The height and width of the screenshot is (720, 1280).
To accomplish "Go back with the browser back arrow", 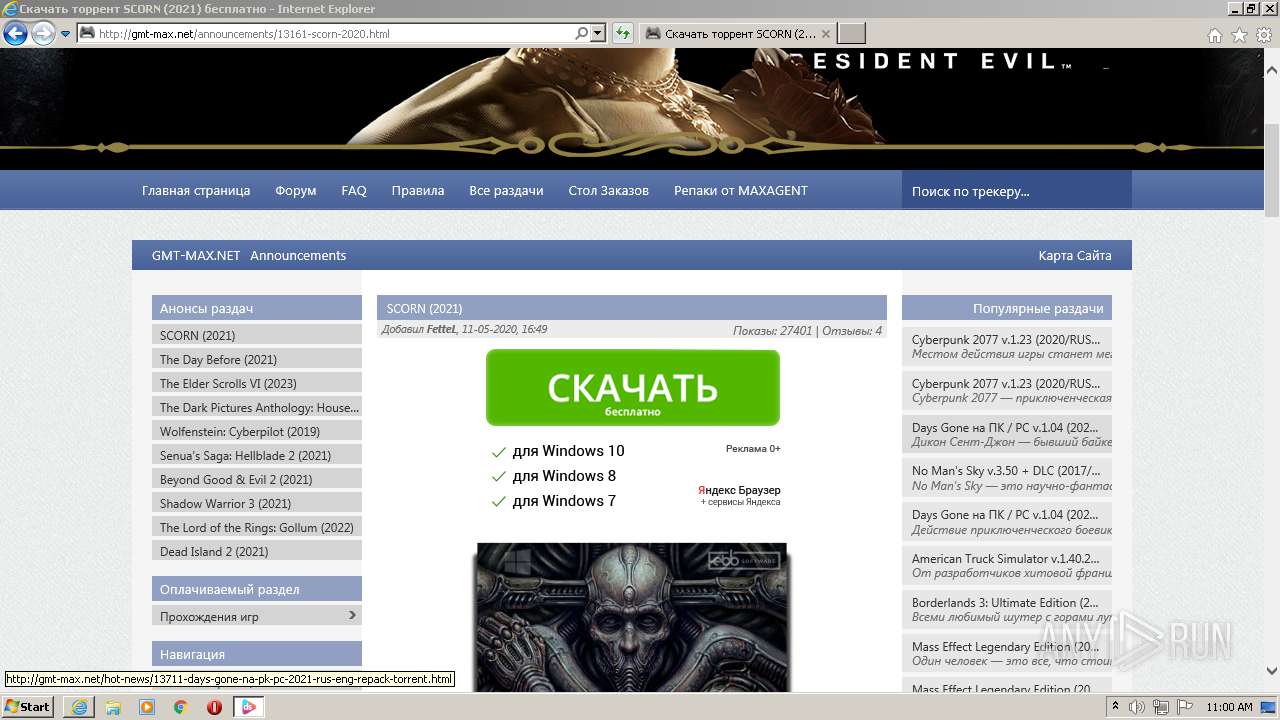I will pyautogui.click(x=15, y=33).
